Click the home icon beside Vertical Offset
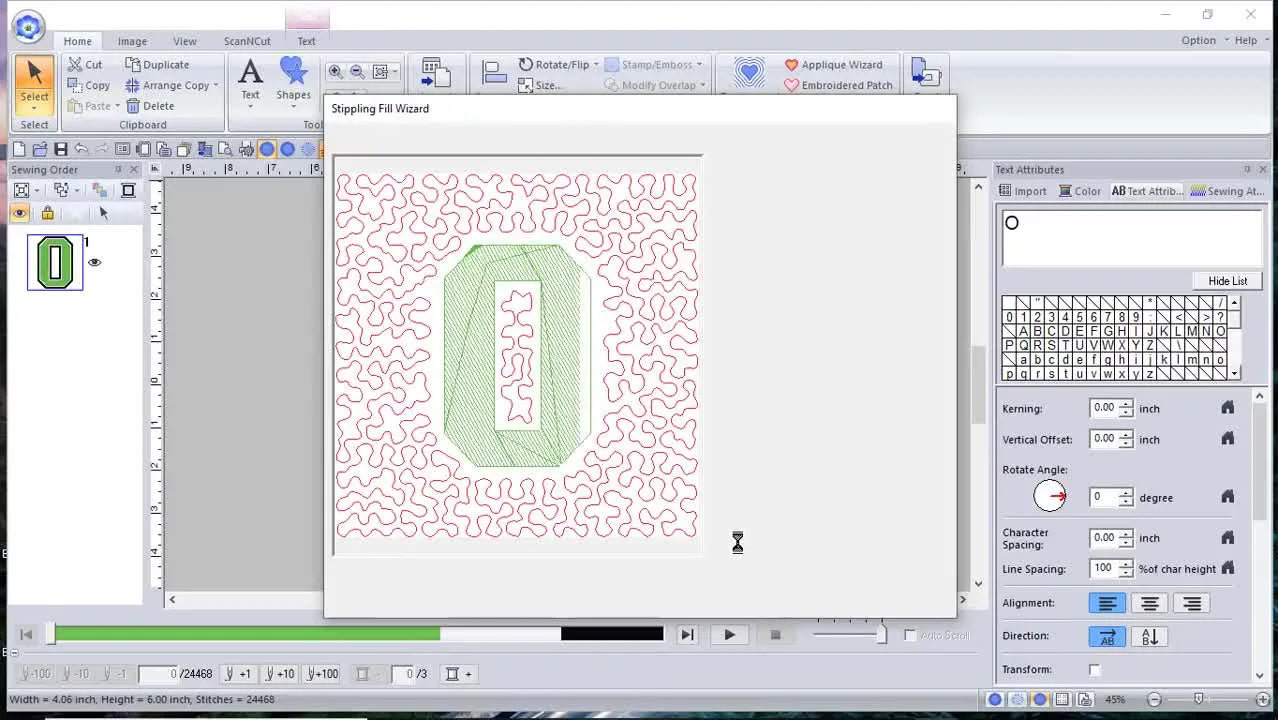The height and width of the screenshot is (720, 1278). tap(1228, 439)
